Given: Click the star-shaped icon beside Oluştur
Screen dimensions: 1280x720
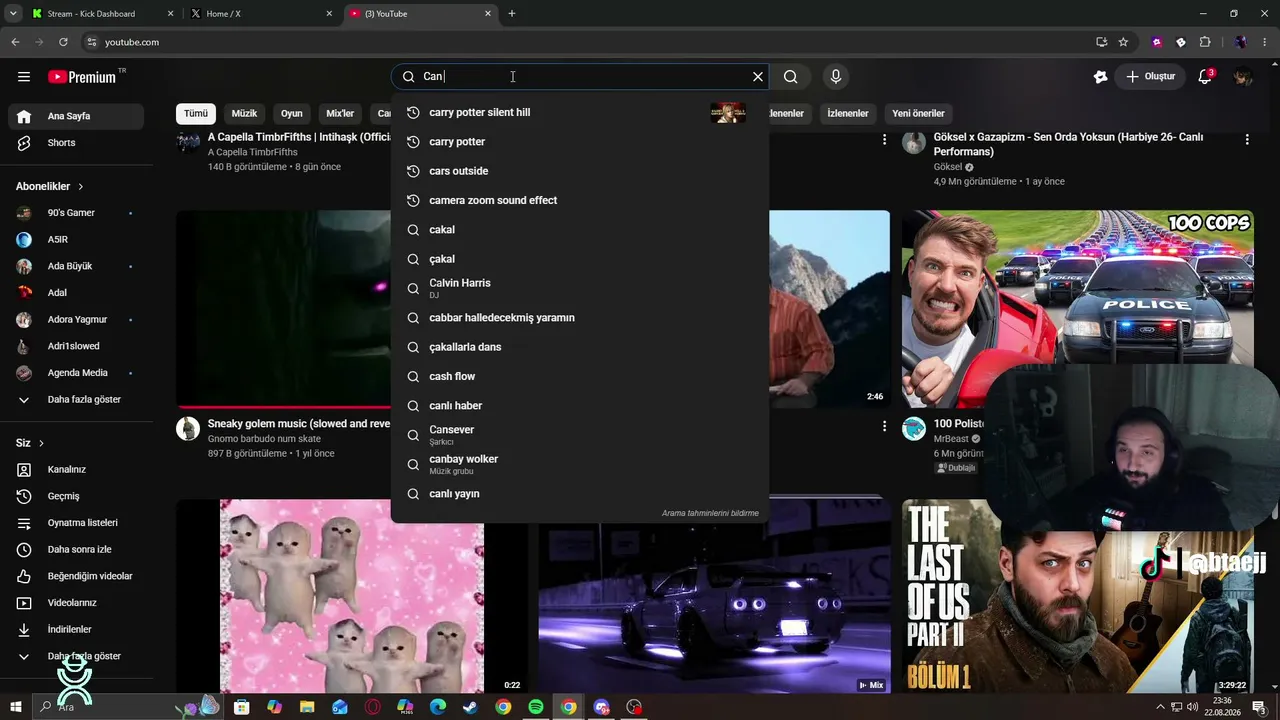Looking at the screenshot, I should tap(1100, 77).
